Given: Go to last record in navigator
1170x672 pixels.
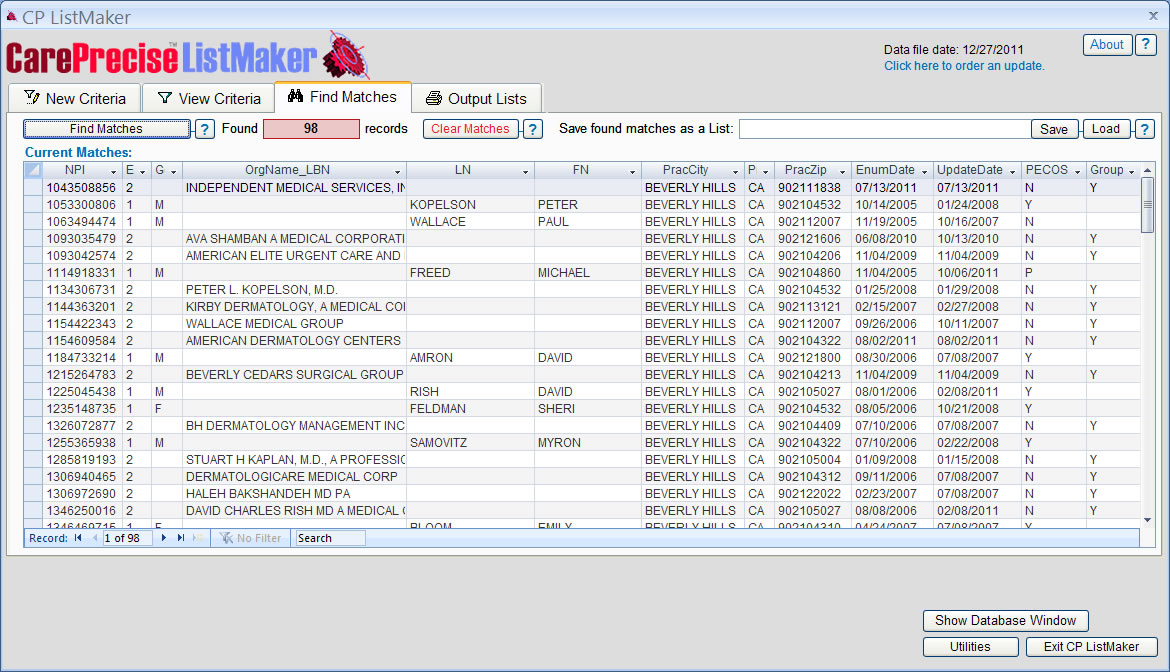Looking at the screenshot, I should 181,538.
